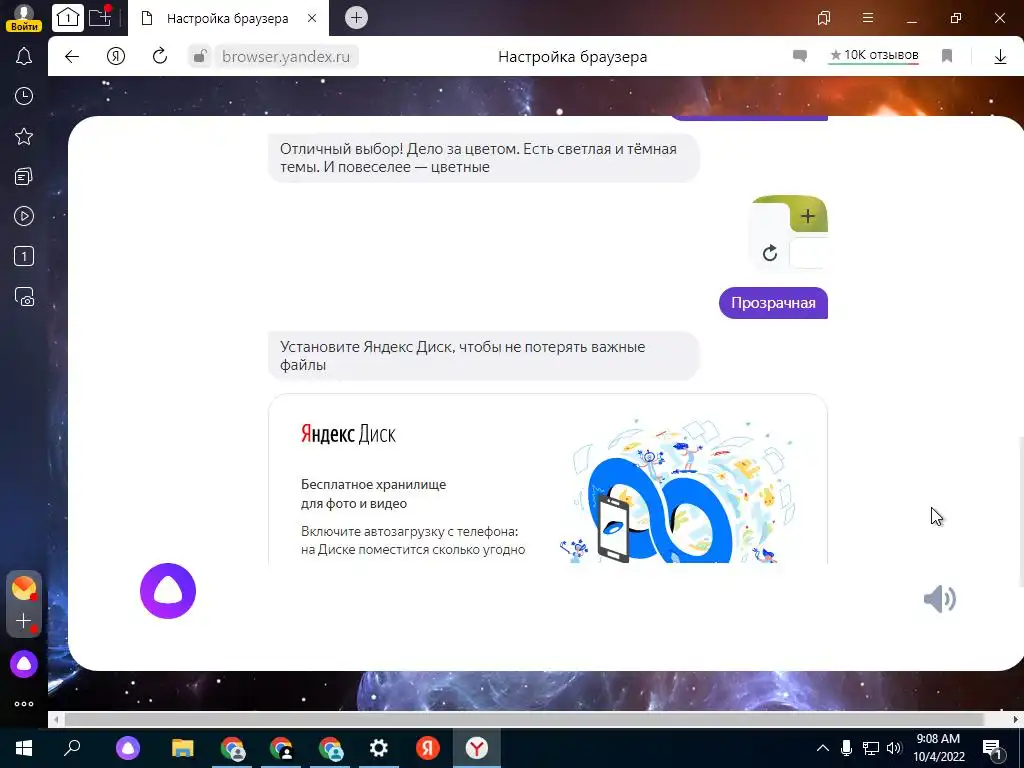The height and width of the screenshot is (768, 1024).
Task: Open the Яндекс Диск promo card
Action: tap(548, 479)
